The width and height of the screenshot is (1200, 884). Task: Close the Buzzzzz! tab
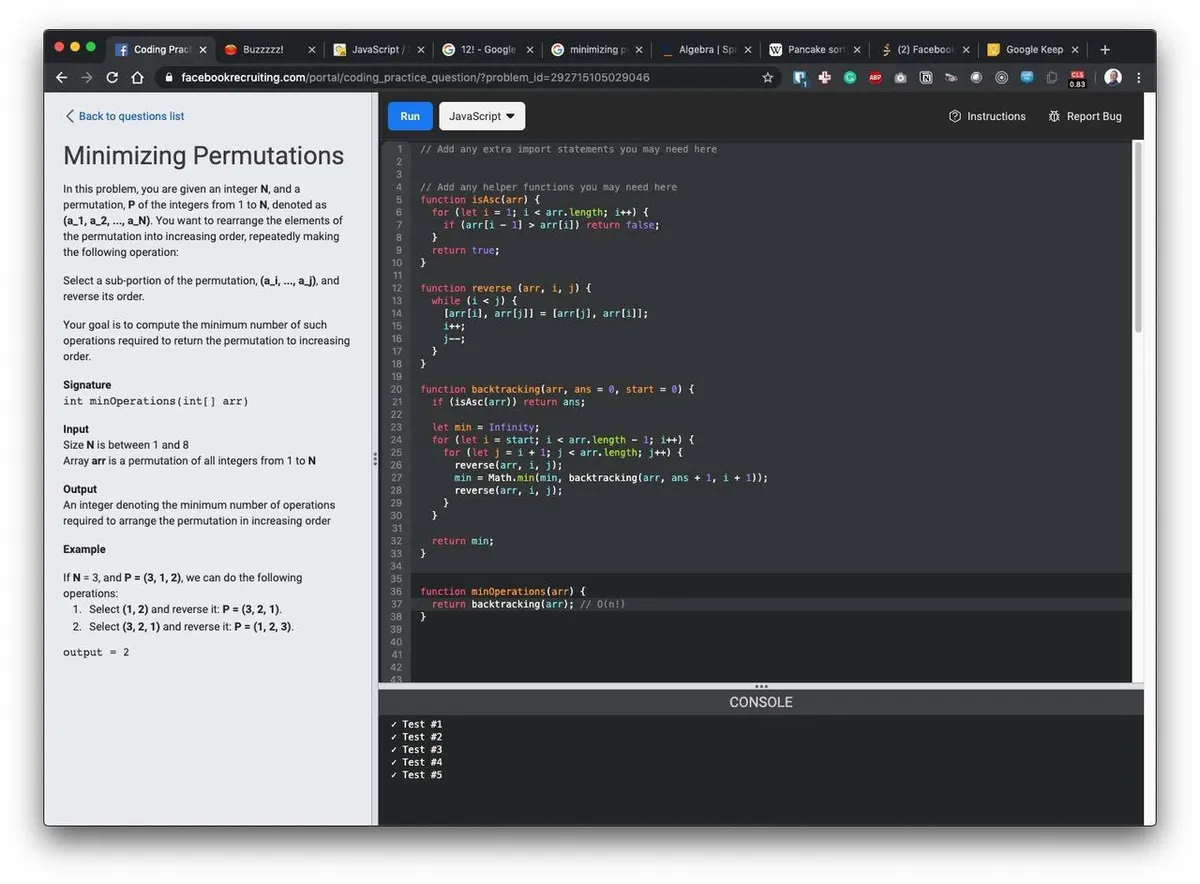point(312,50)
